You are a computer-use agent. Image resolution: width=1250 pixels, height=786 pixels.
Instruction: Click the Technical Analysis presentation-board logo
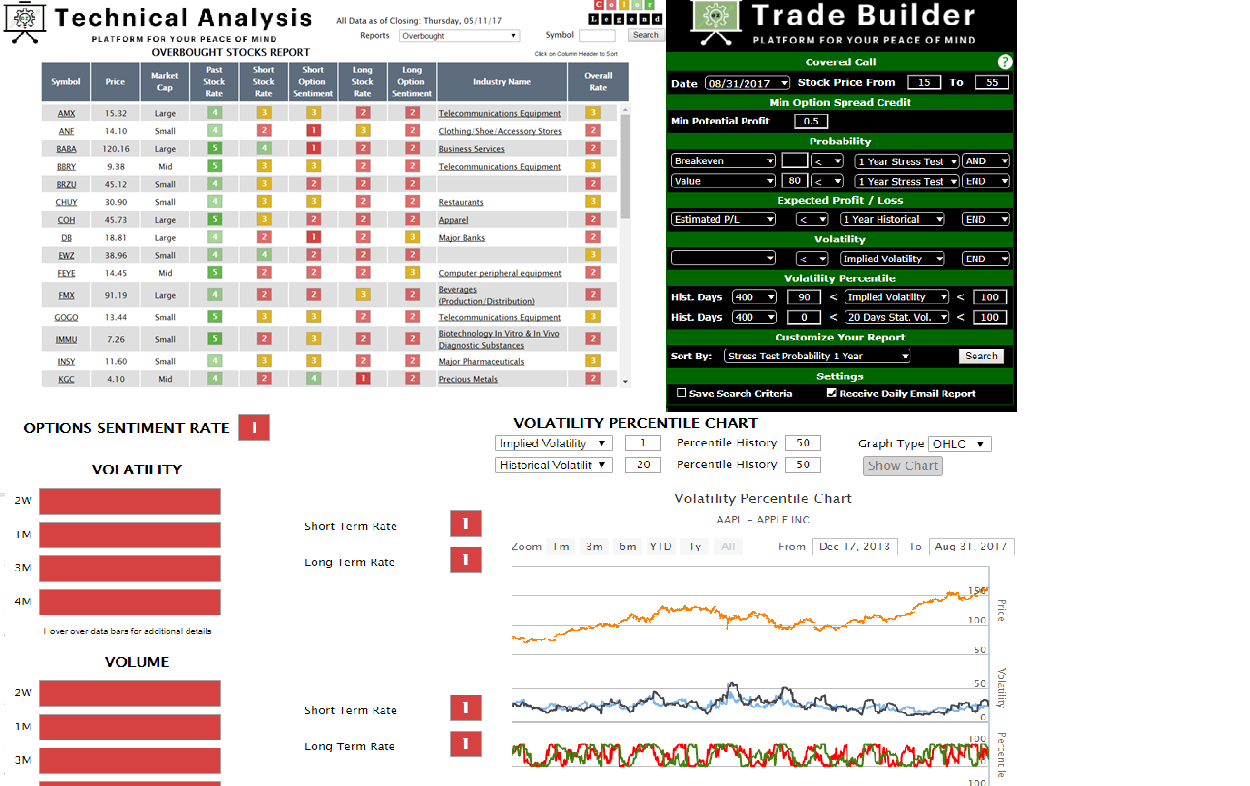pos(23,24)
